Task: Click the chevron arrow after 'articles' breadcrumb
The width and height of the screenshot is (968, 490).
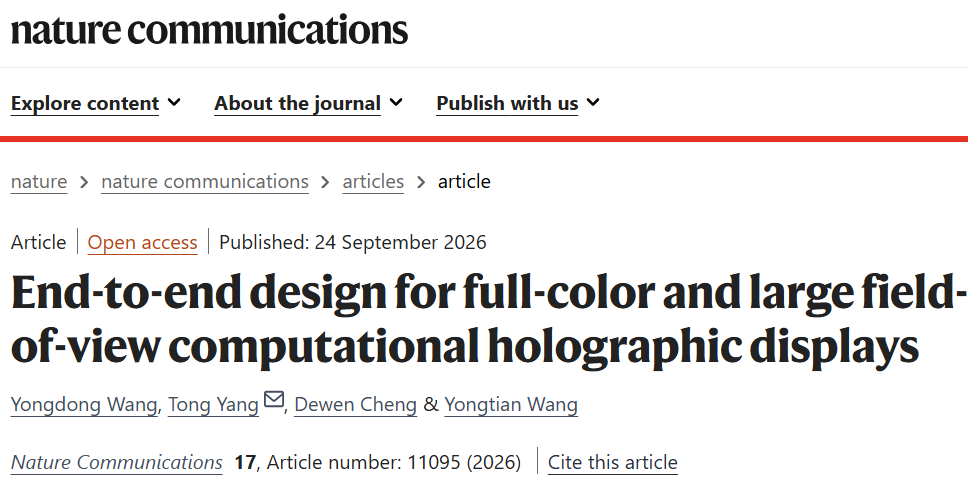Action: click(421, 182)
